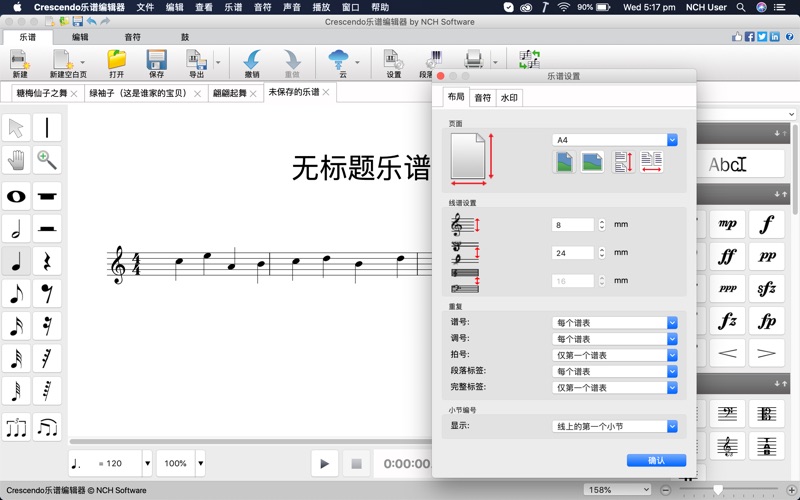Open the 小节编号 显示 dropdown

pos(614,426)
